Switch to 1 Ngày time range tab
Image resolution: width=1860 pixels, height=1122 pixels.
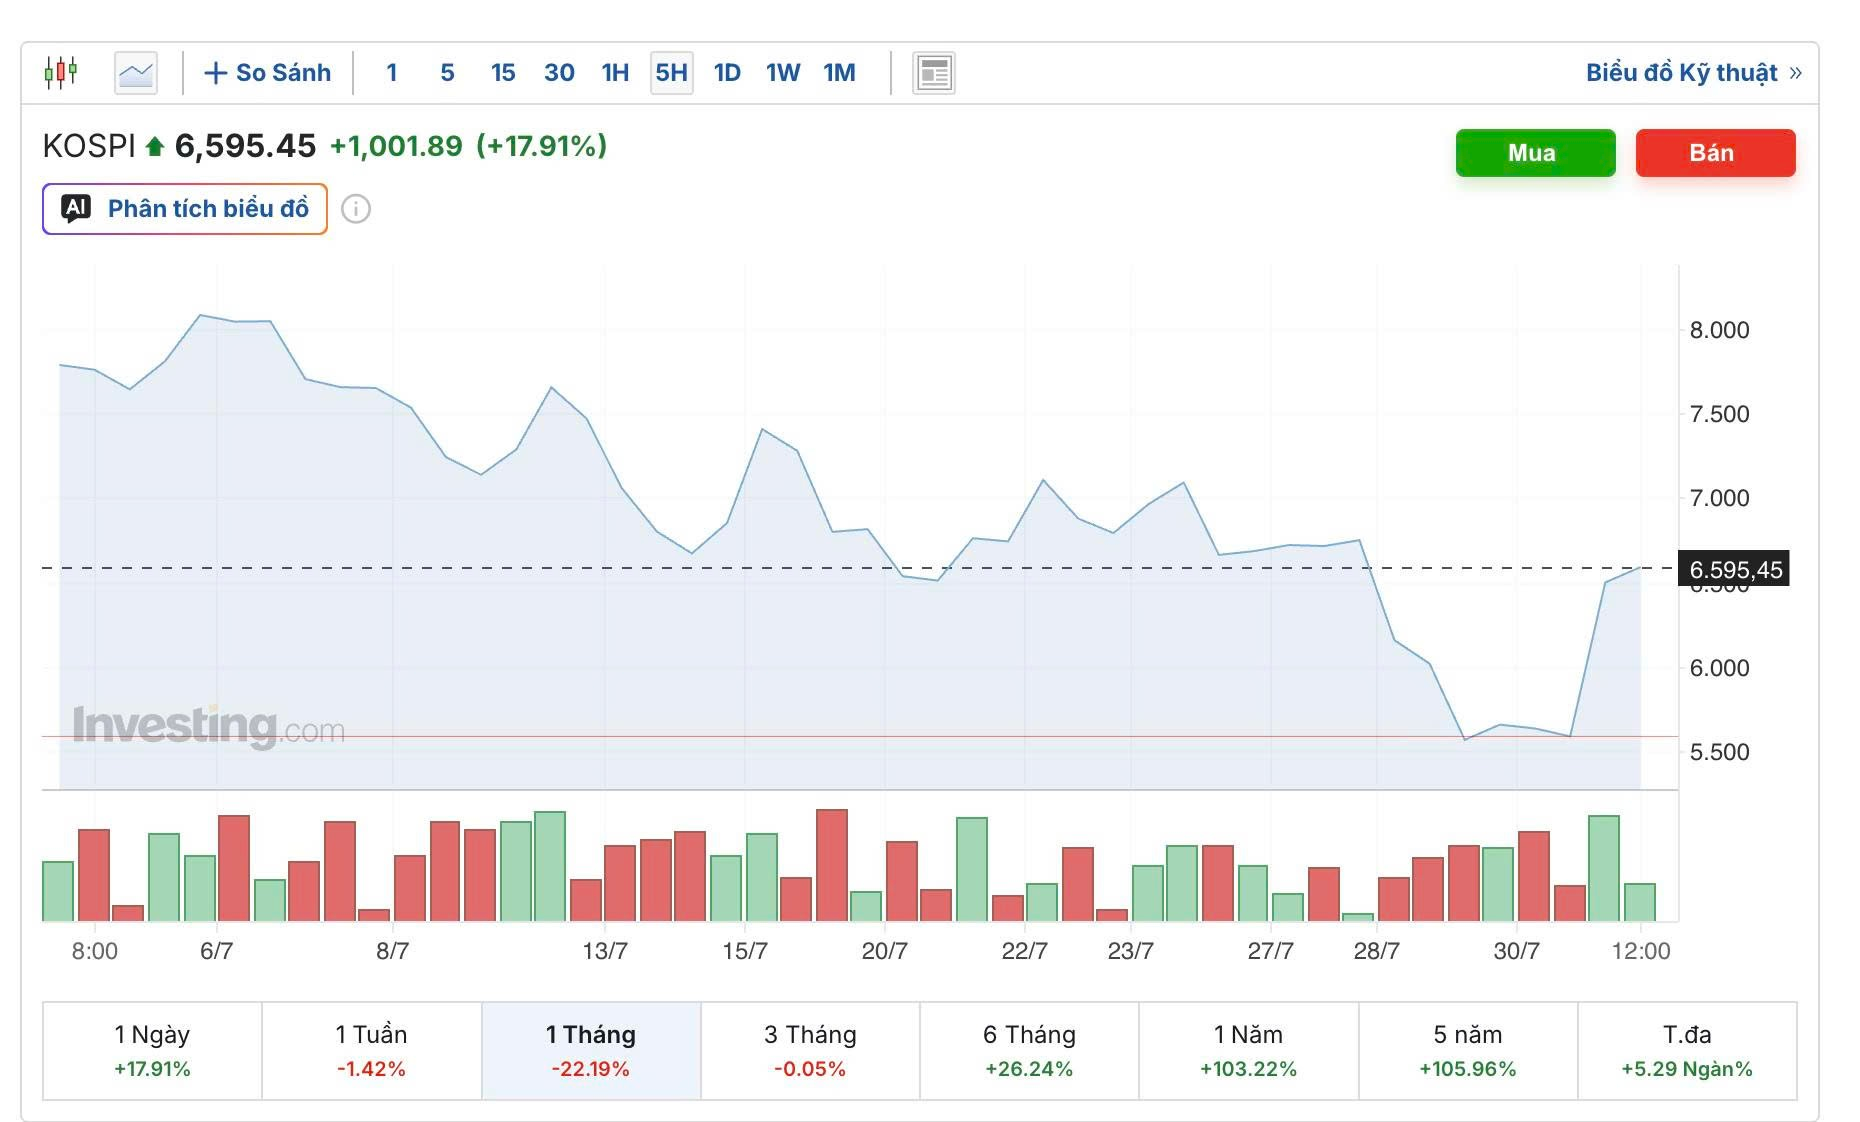(x=152, y=1050)
